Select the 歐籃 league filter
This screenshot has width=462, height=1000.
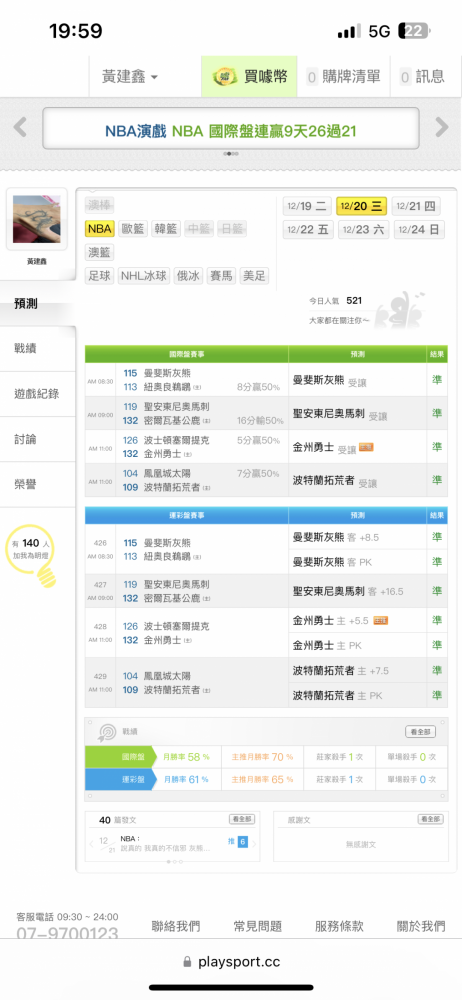133,229
